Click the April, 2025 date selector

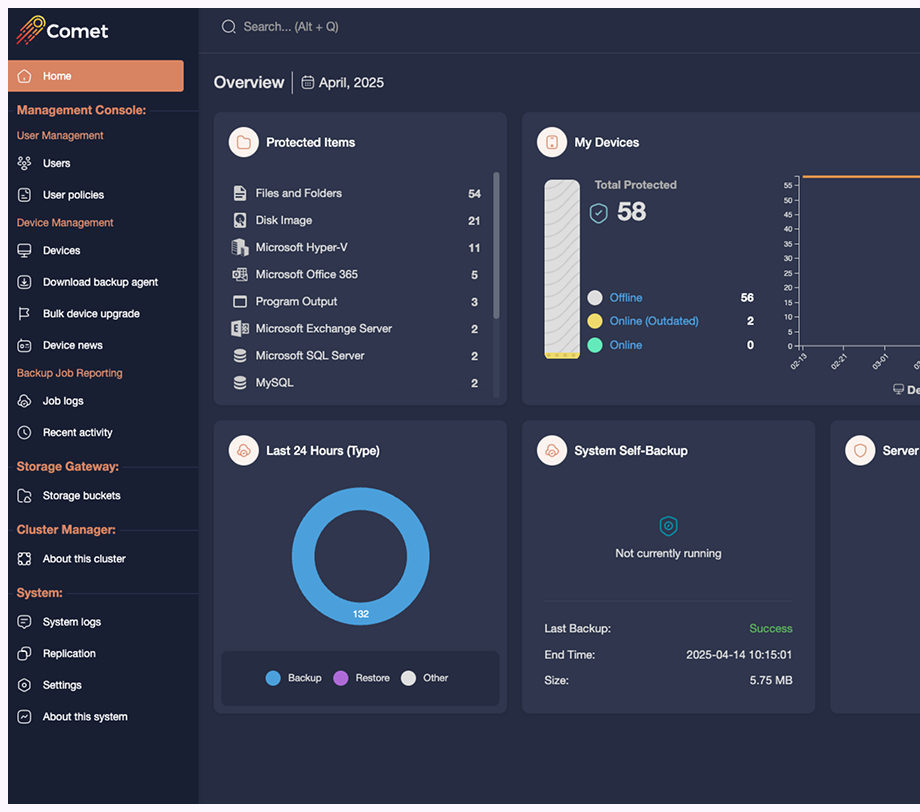pos(343,82)
